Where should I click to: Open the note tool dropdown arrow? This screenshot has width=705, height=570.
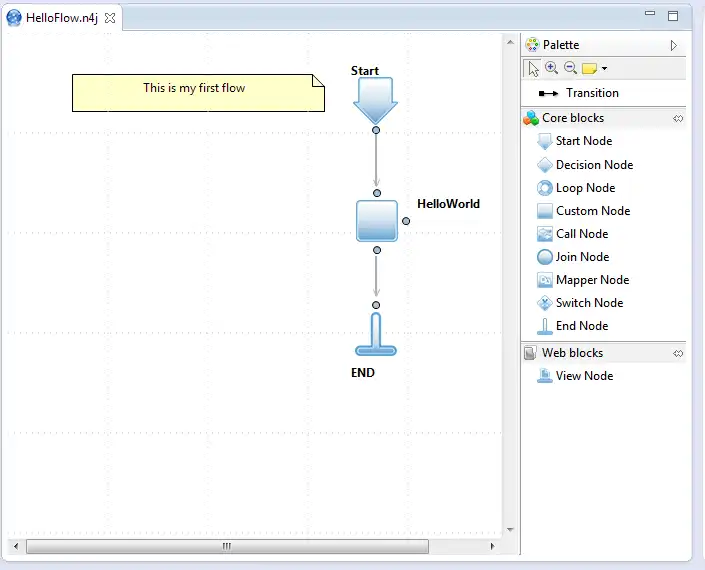point(604,68)
